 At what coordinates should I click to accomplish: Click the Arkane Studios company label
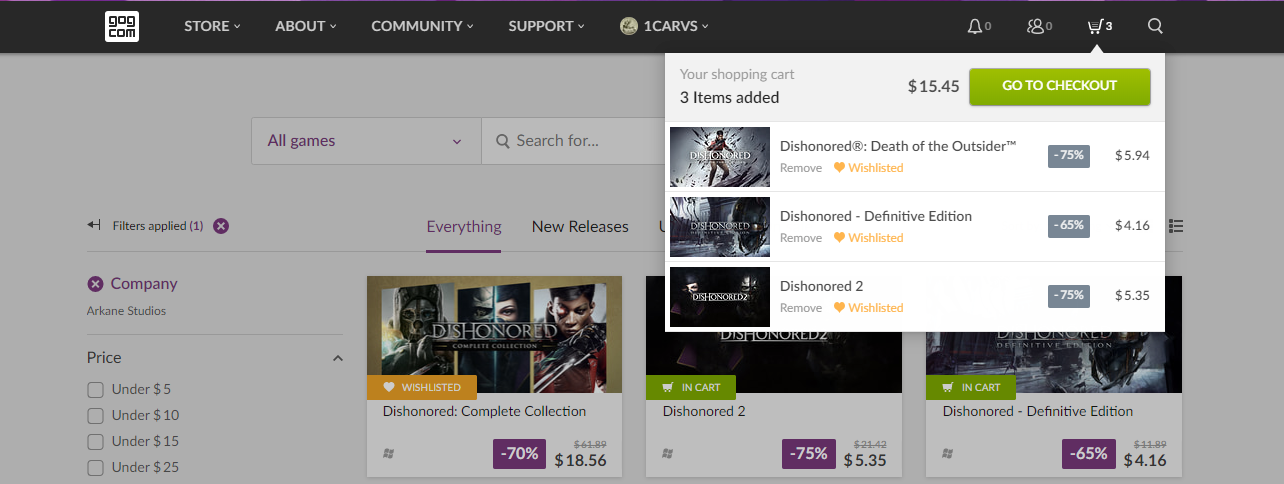click(126, 311)
